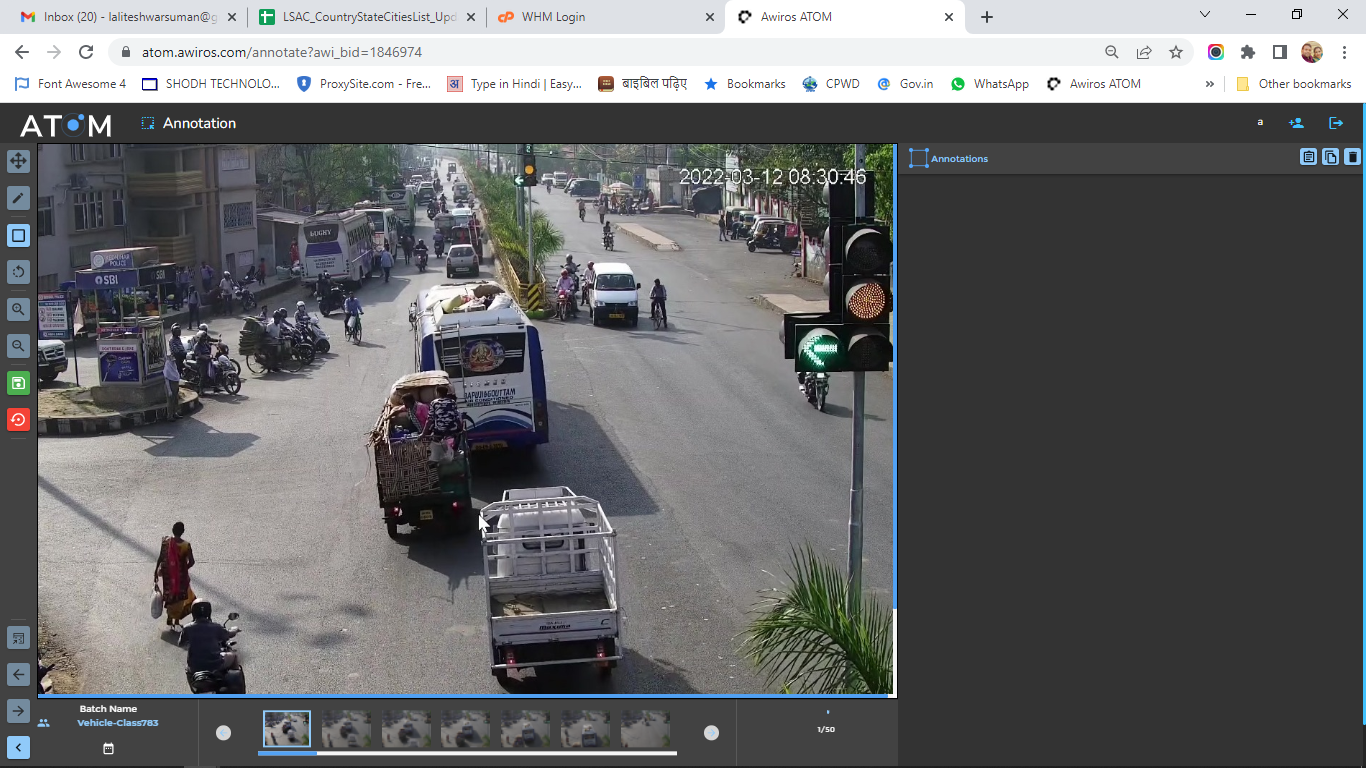Viewport: 1366px width, 768px height.
Task: Go to previous image with left arrow
Action: [x=18, y=674]
